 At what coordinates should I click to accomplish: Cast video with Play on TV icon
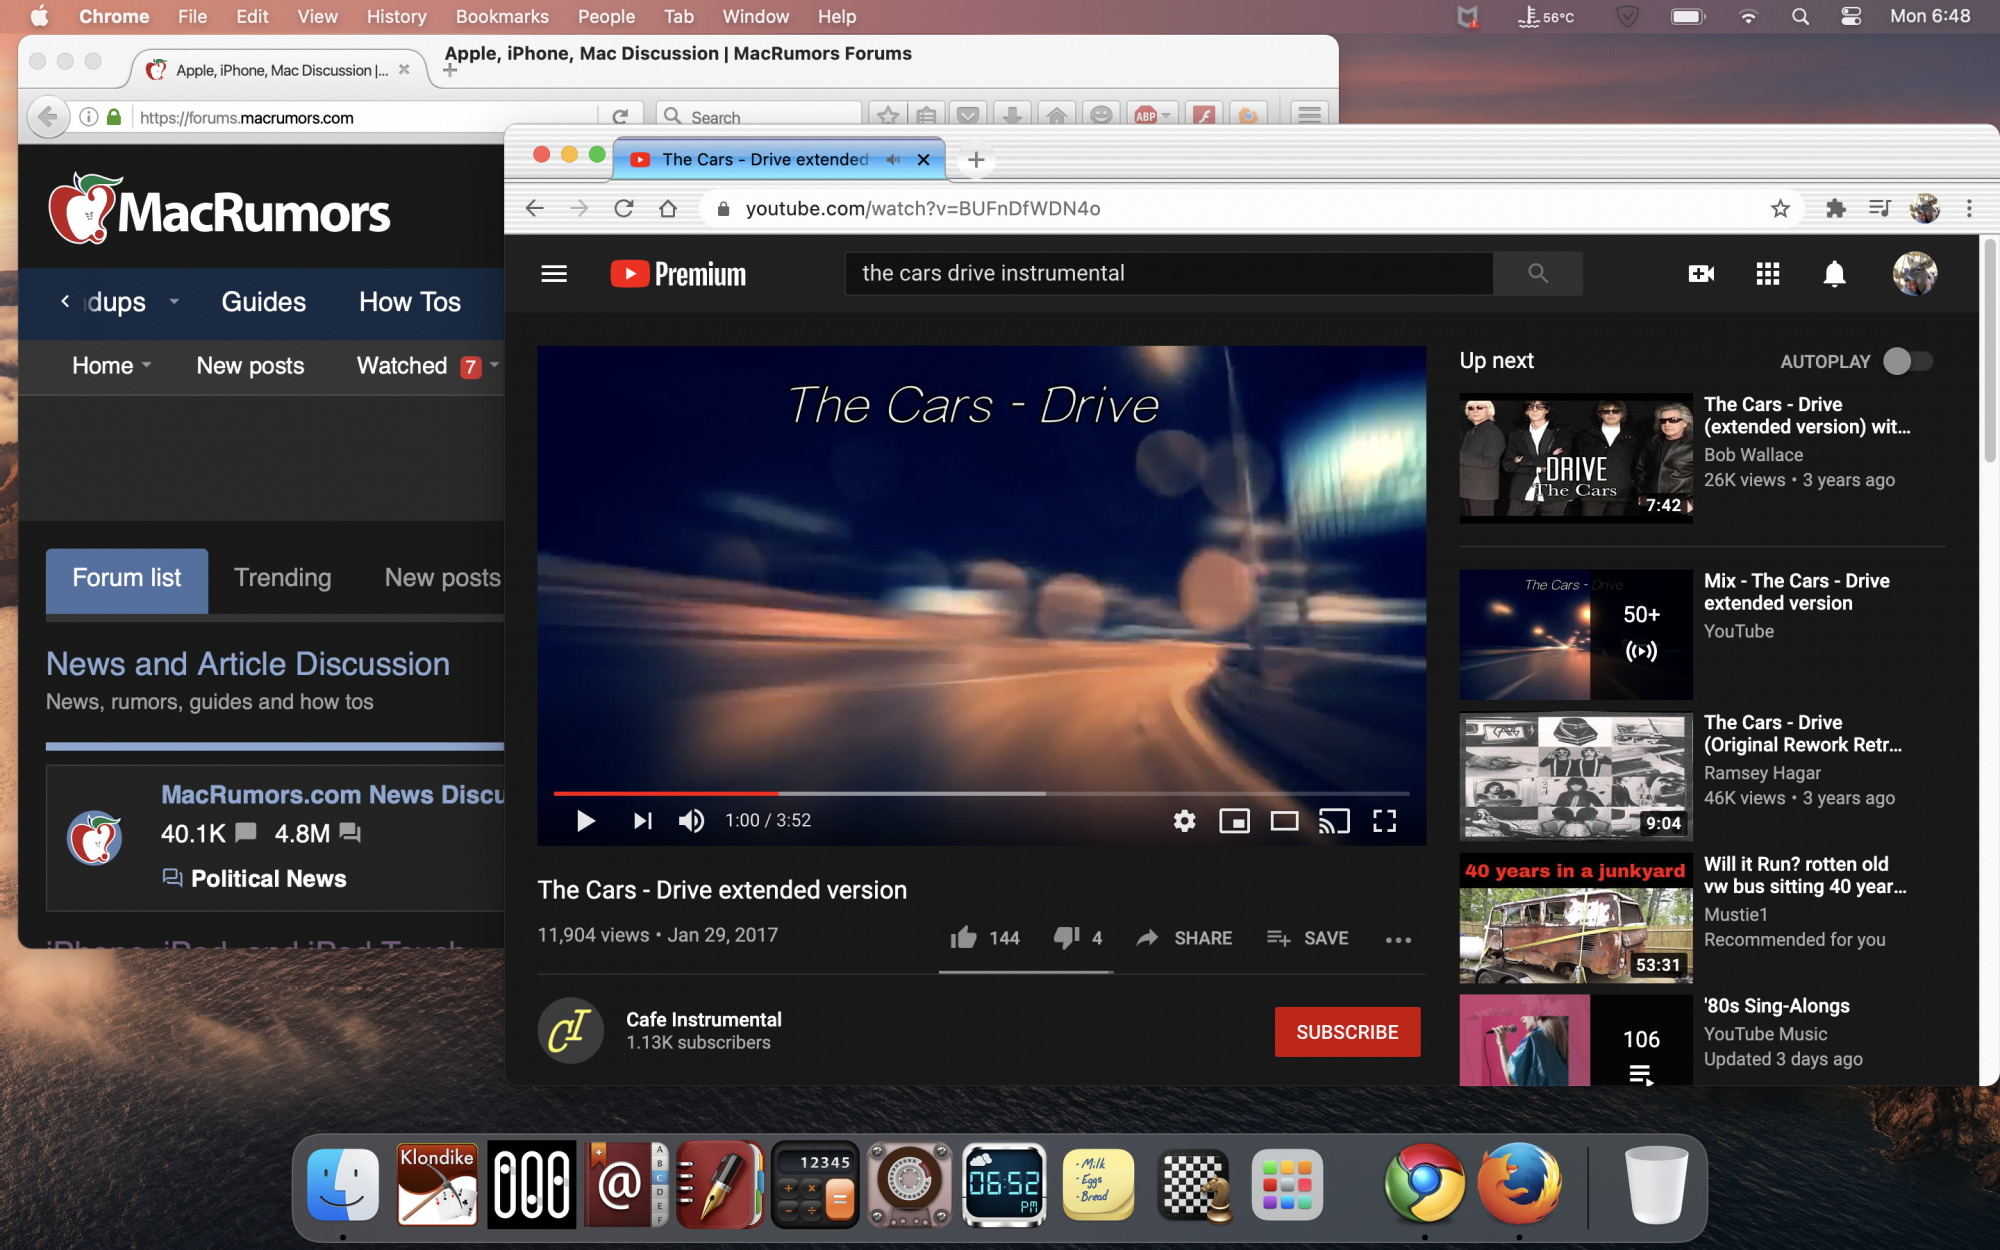click(1334, 821)
